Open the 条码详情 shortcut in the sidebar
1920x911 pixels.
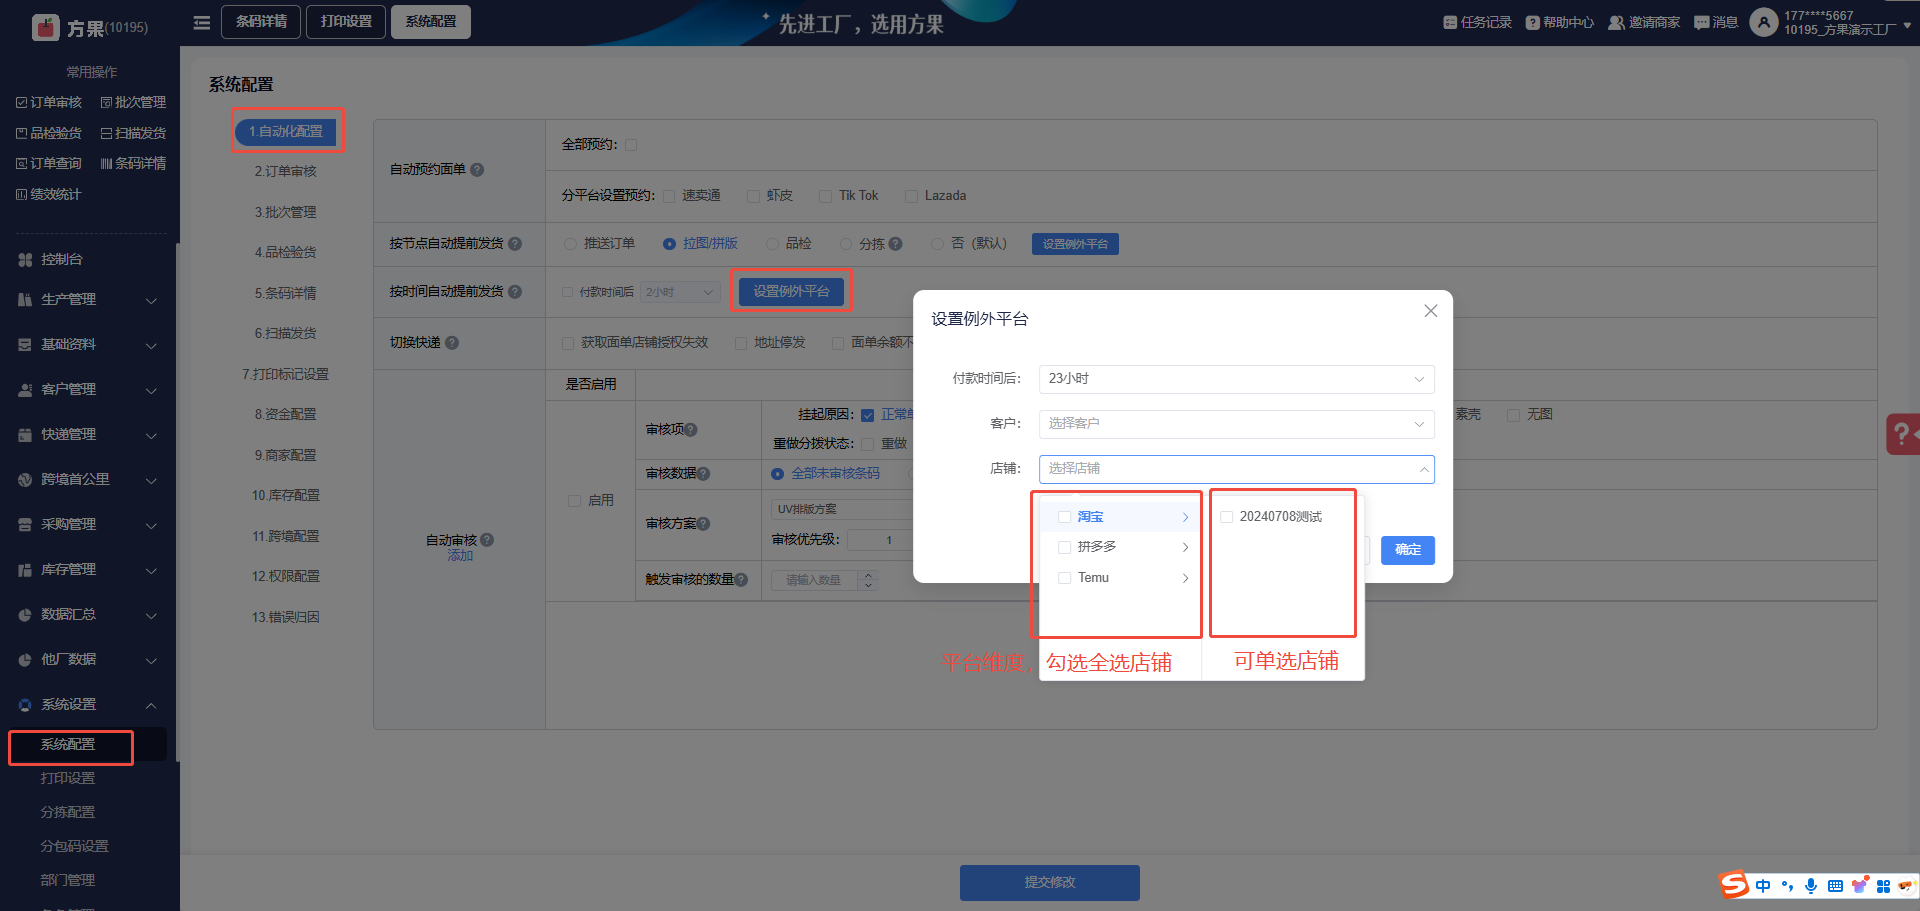[133, 163]
